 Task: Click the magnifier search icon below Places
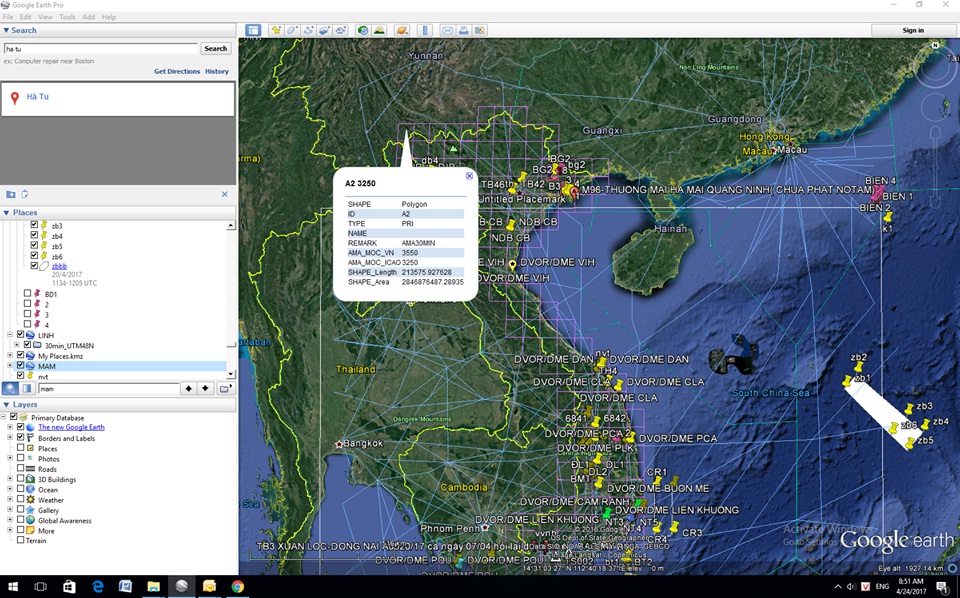coord(10,388)
